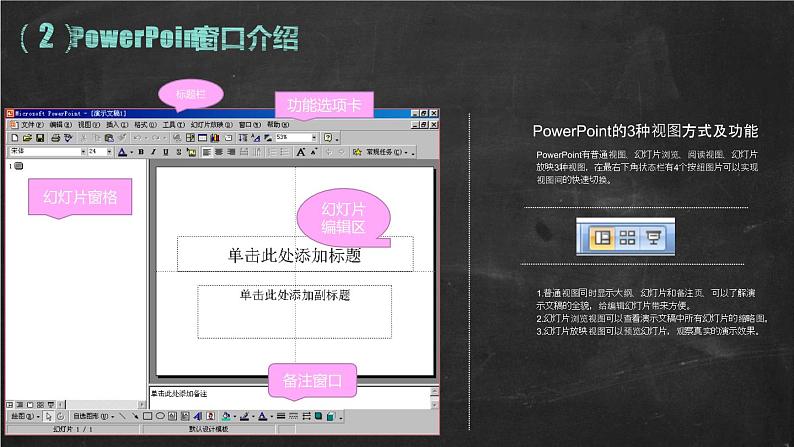Click the Spell check icon
Viewport: 794px width, 447px height.
(68, 138)
